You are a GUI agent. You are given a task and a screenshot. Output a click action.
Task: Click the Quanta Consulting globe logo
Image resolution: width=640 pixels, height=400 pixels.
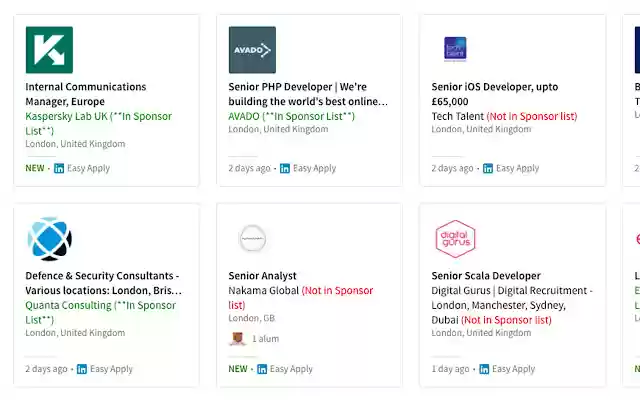49,239
